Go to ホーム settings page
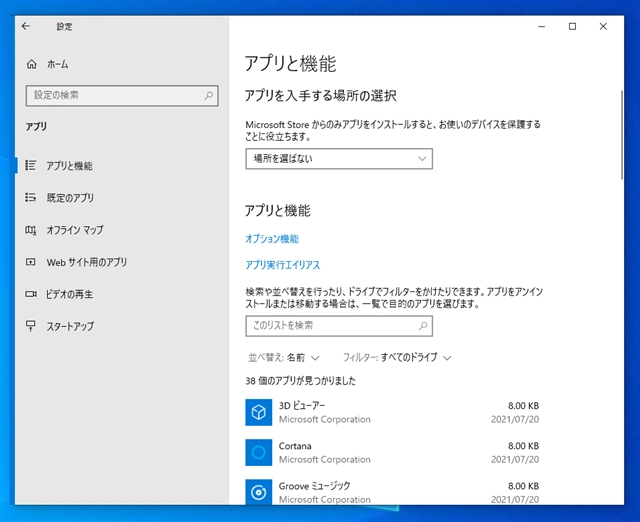This screenshot has width=640, height=522. (57, 64)
